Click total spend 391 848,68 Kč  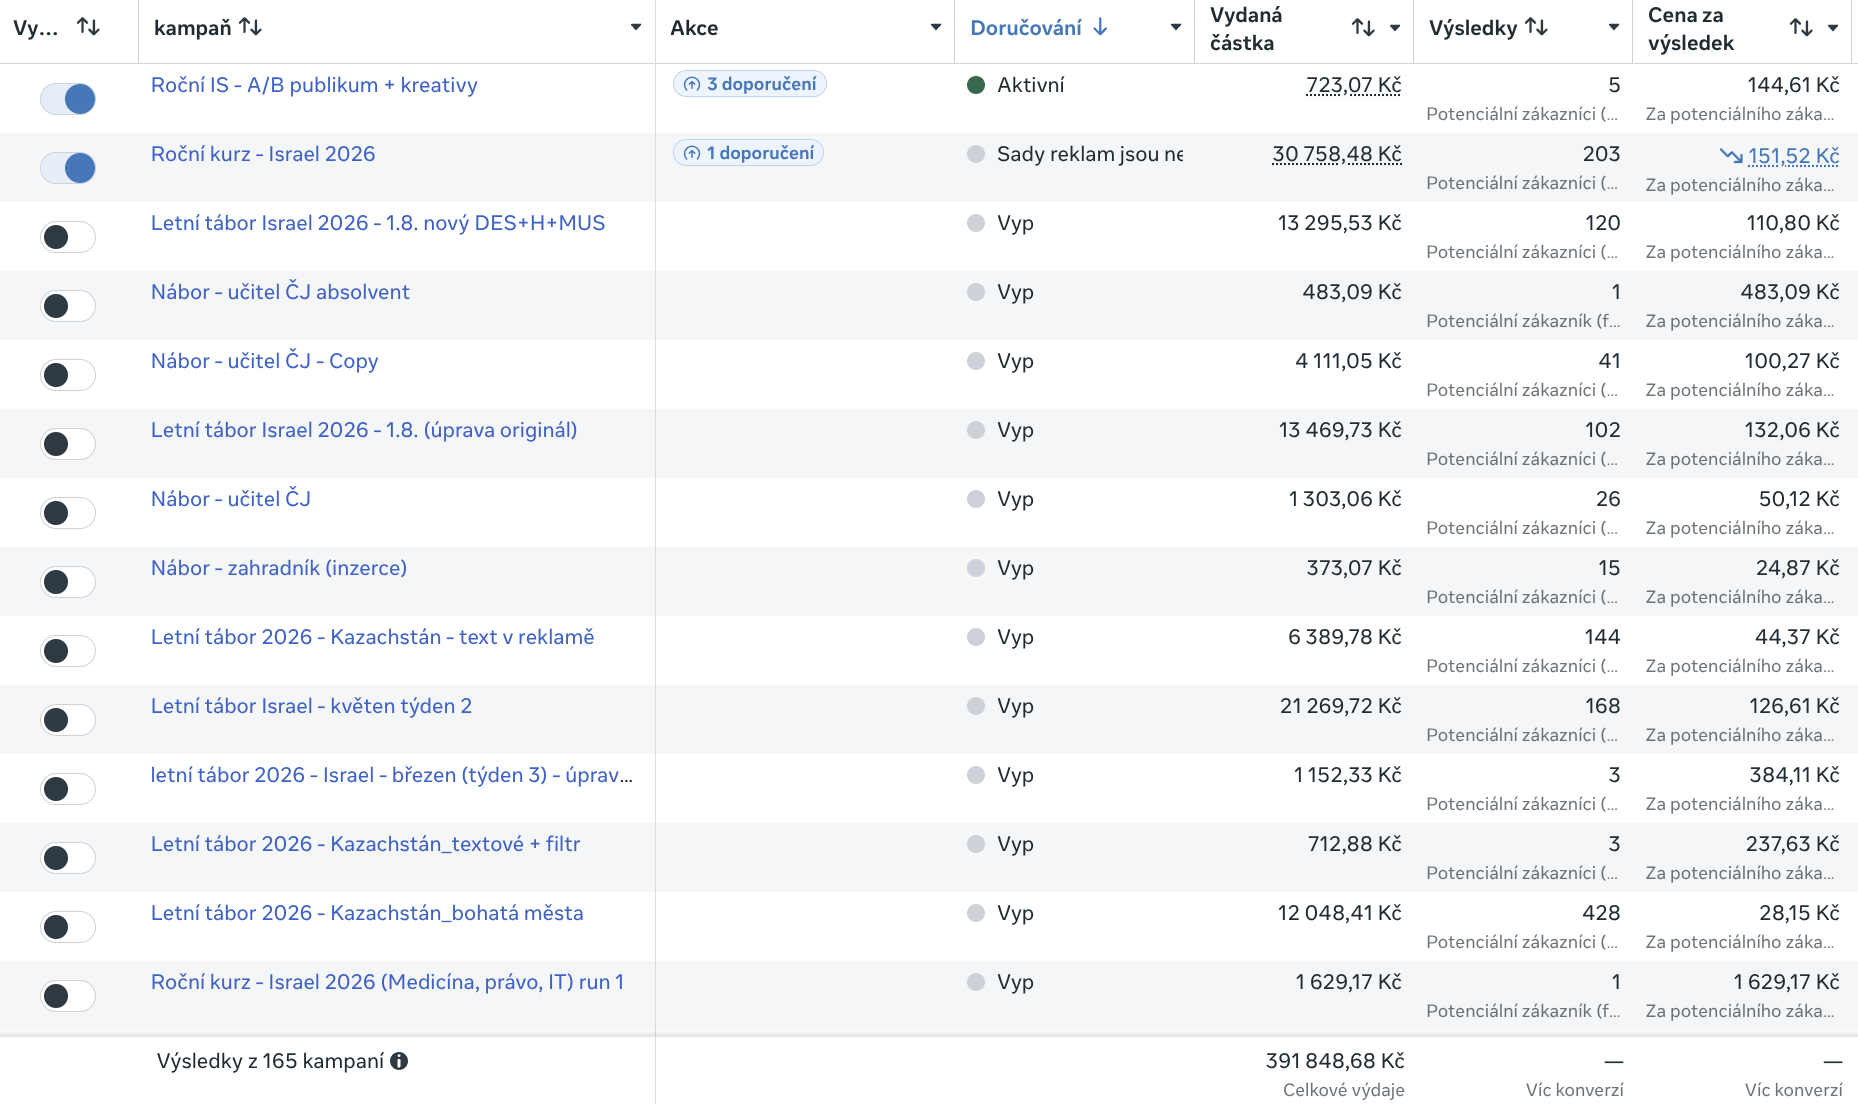click(1335, 1061)
